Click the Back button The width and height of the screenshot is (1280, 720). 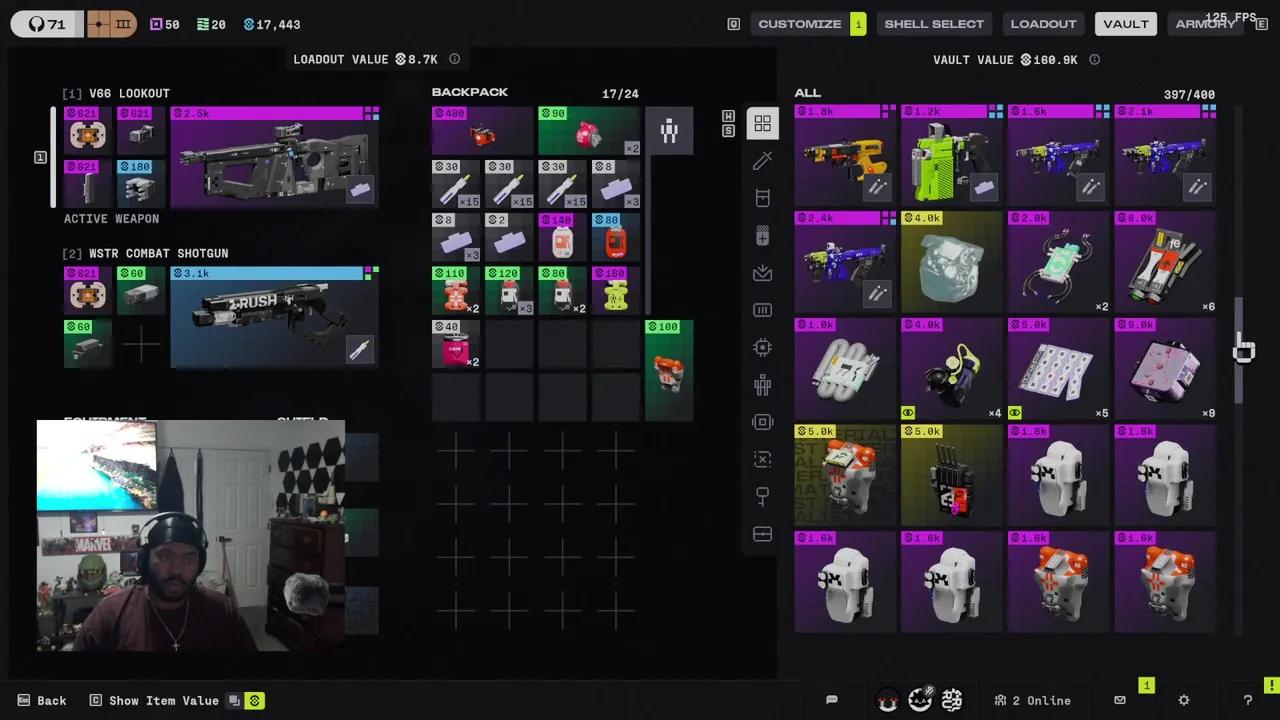(42, 700)
